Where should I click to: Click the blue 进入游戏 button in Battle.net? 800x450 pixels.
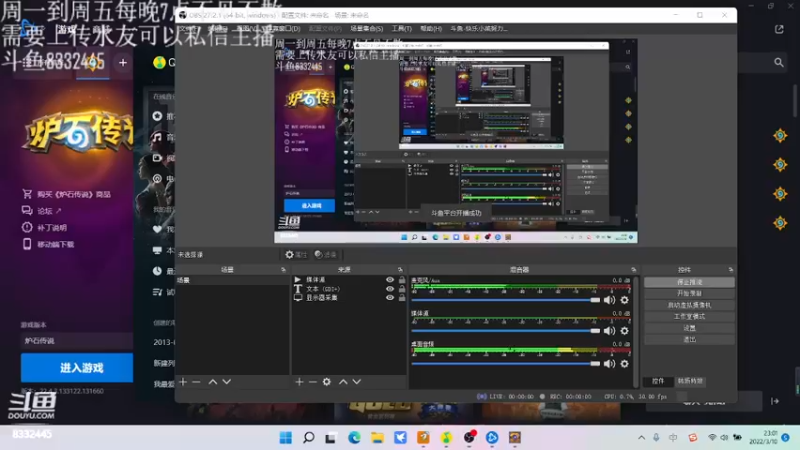click(x=77, y=367)
